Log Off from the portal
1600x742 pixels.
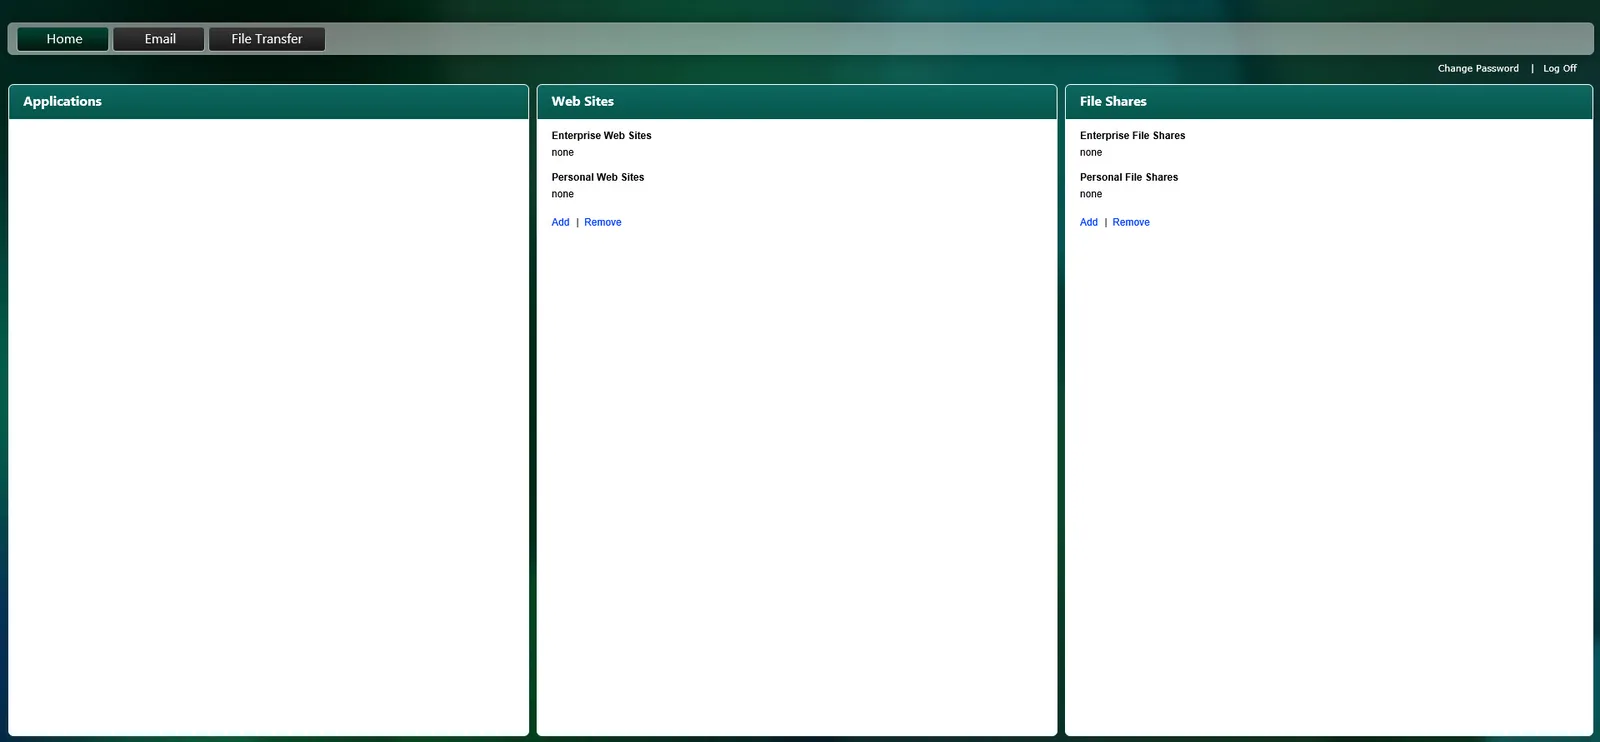pyautogui.click(x=1560, y=69)
